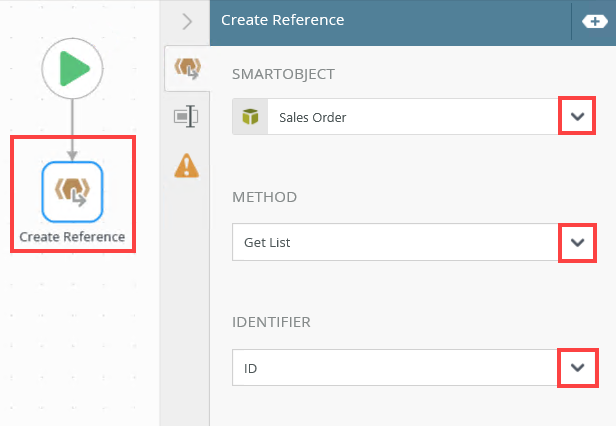Click the green cube SmartObject icon

[x=249, y=117]
